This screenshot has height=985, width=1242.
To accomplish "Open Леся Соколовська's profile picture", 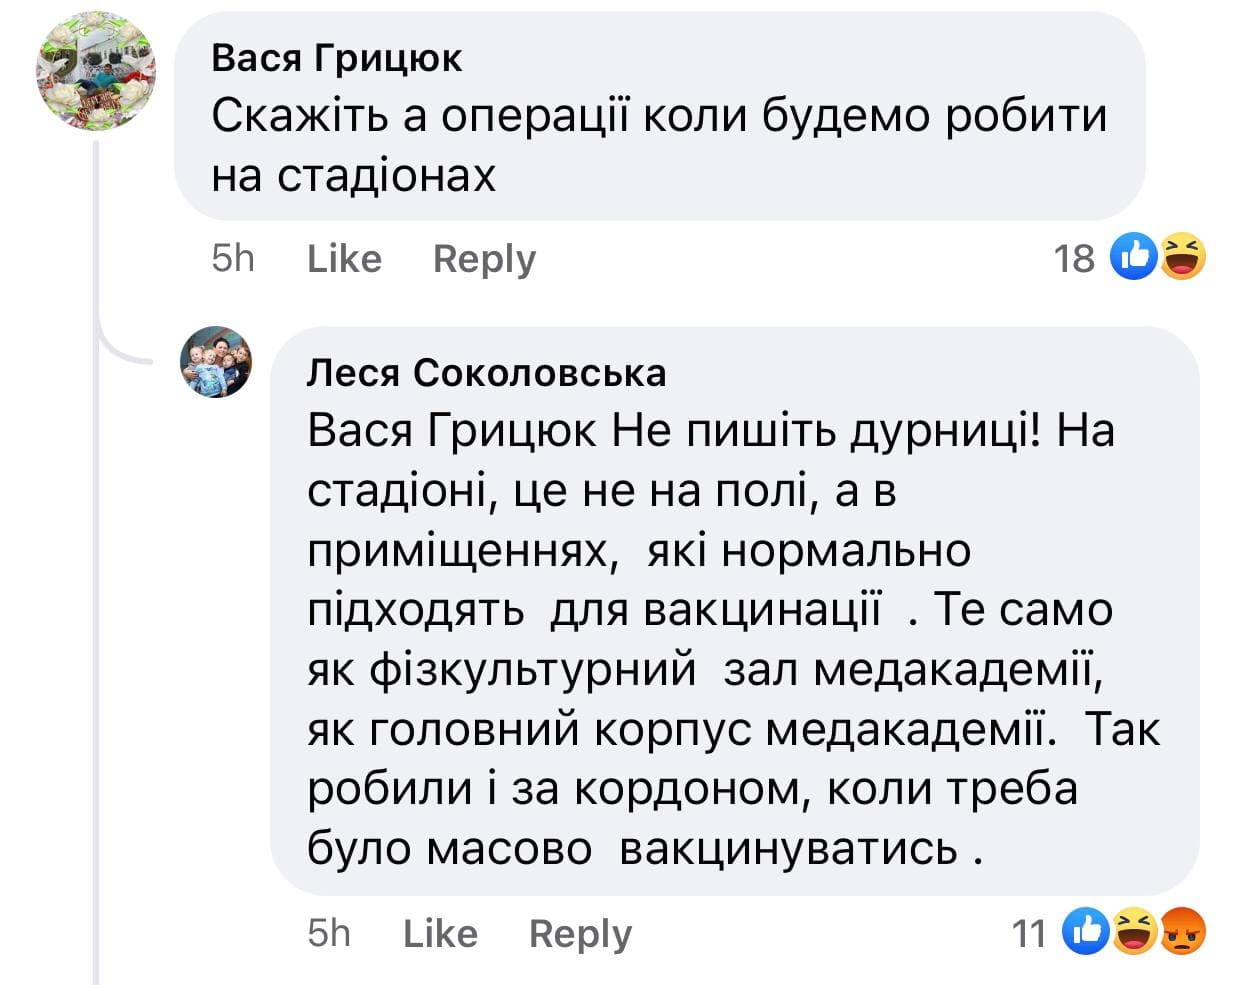I will 216,362.
